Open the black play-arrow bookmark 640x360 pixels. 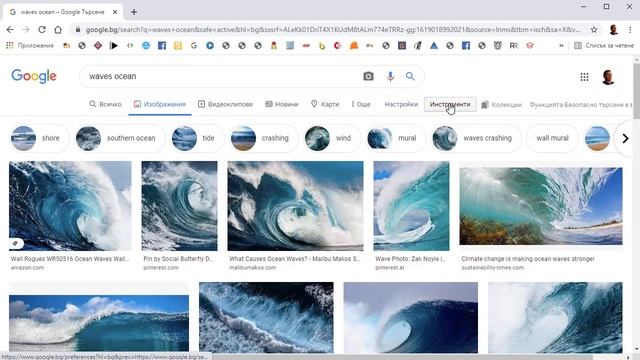pyautogui.click(x=114, y=45)
